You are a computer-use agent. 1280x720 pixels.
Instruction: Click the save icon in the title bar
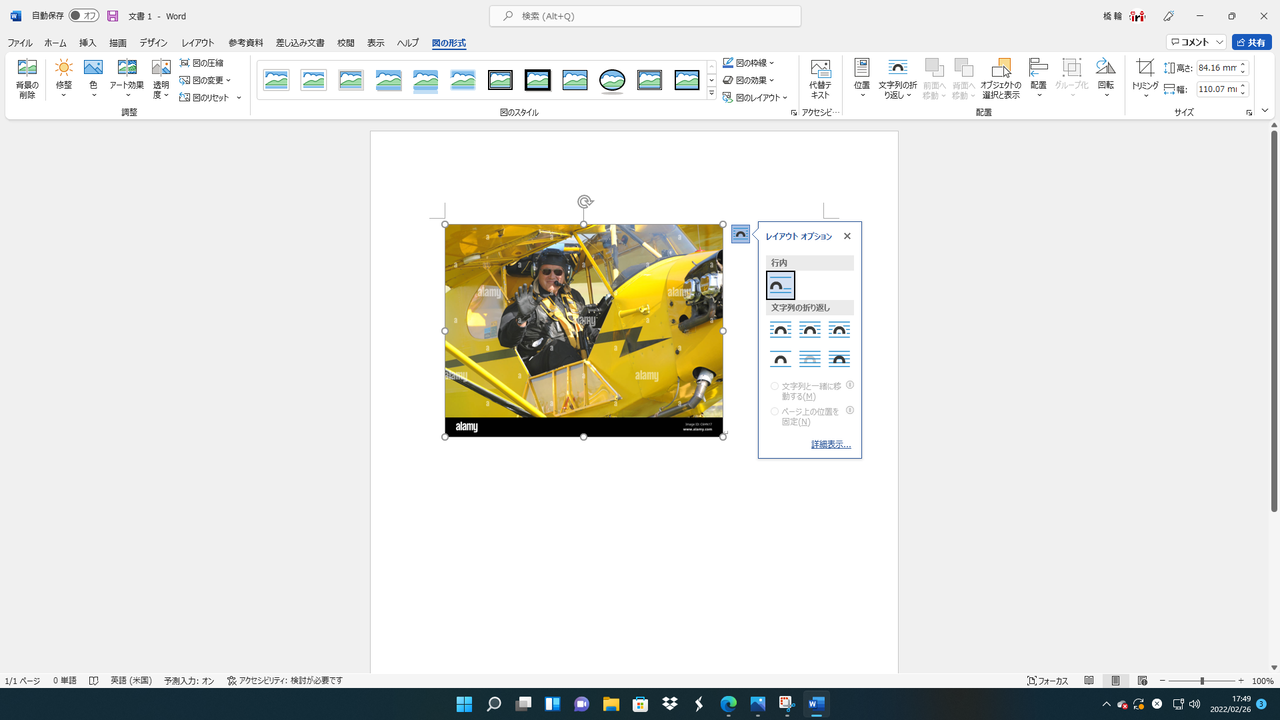(112, 16)
